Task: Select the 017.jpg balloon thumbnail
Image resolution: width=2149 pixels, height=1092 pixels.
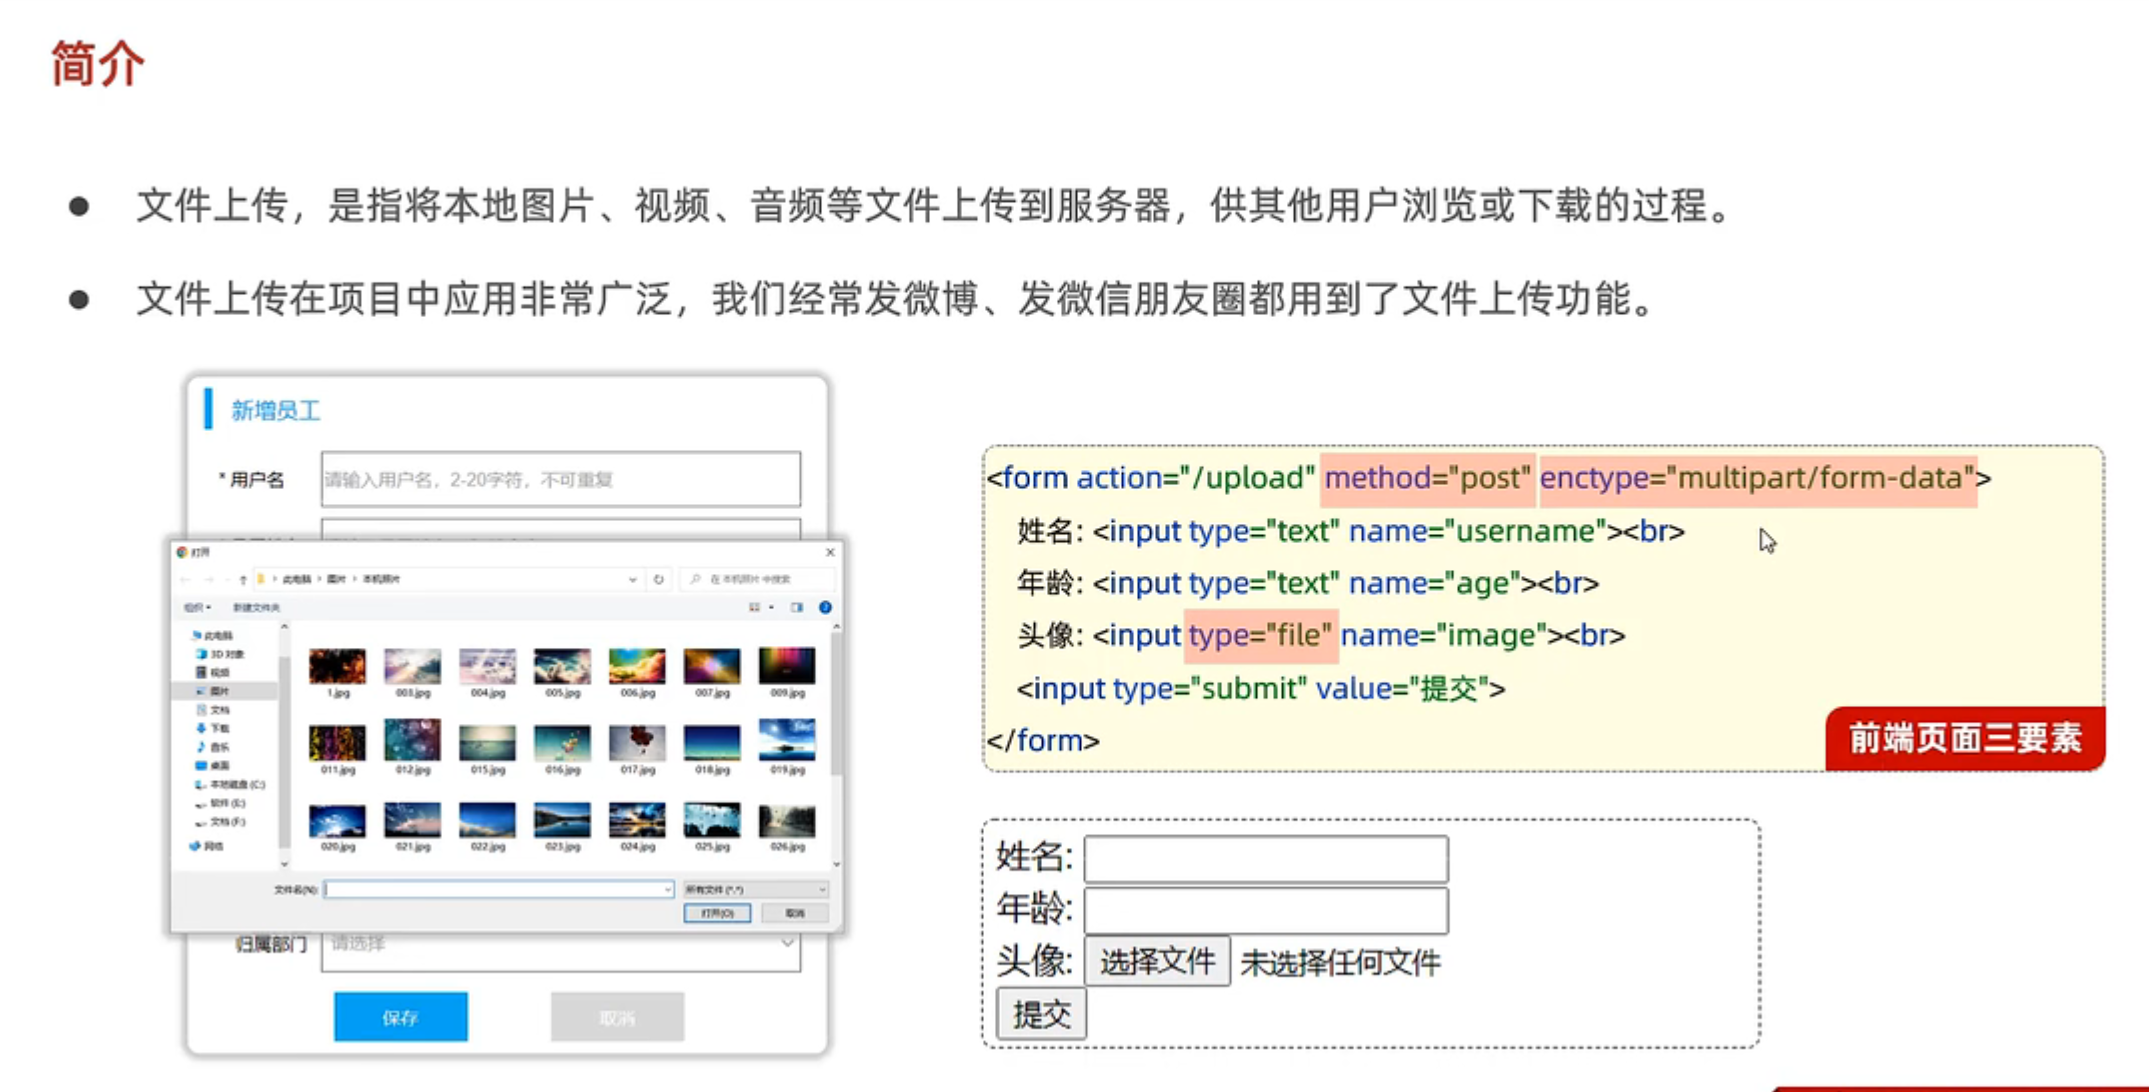Action: 636,743
